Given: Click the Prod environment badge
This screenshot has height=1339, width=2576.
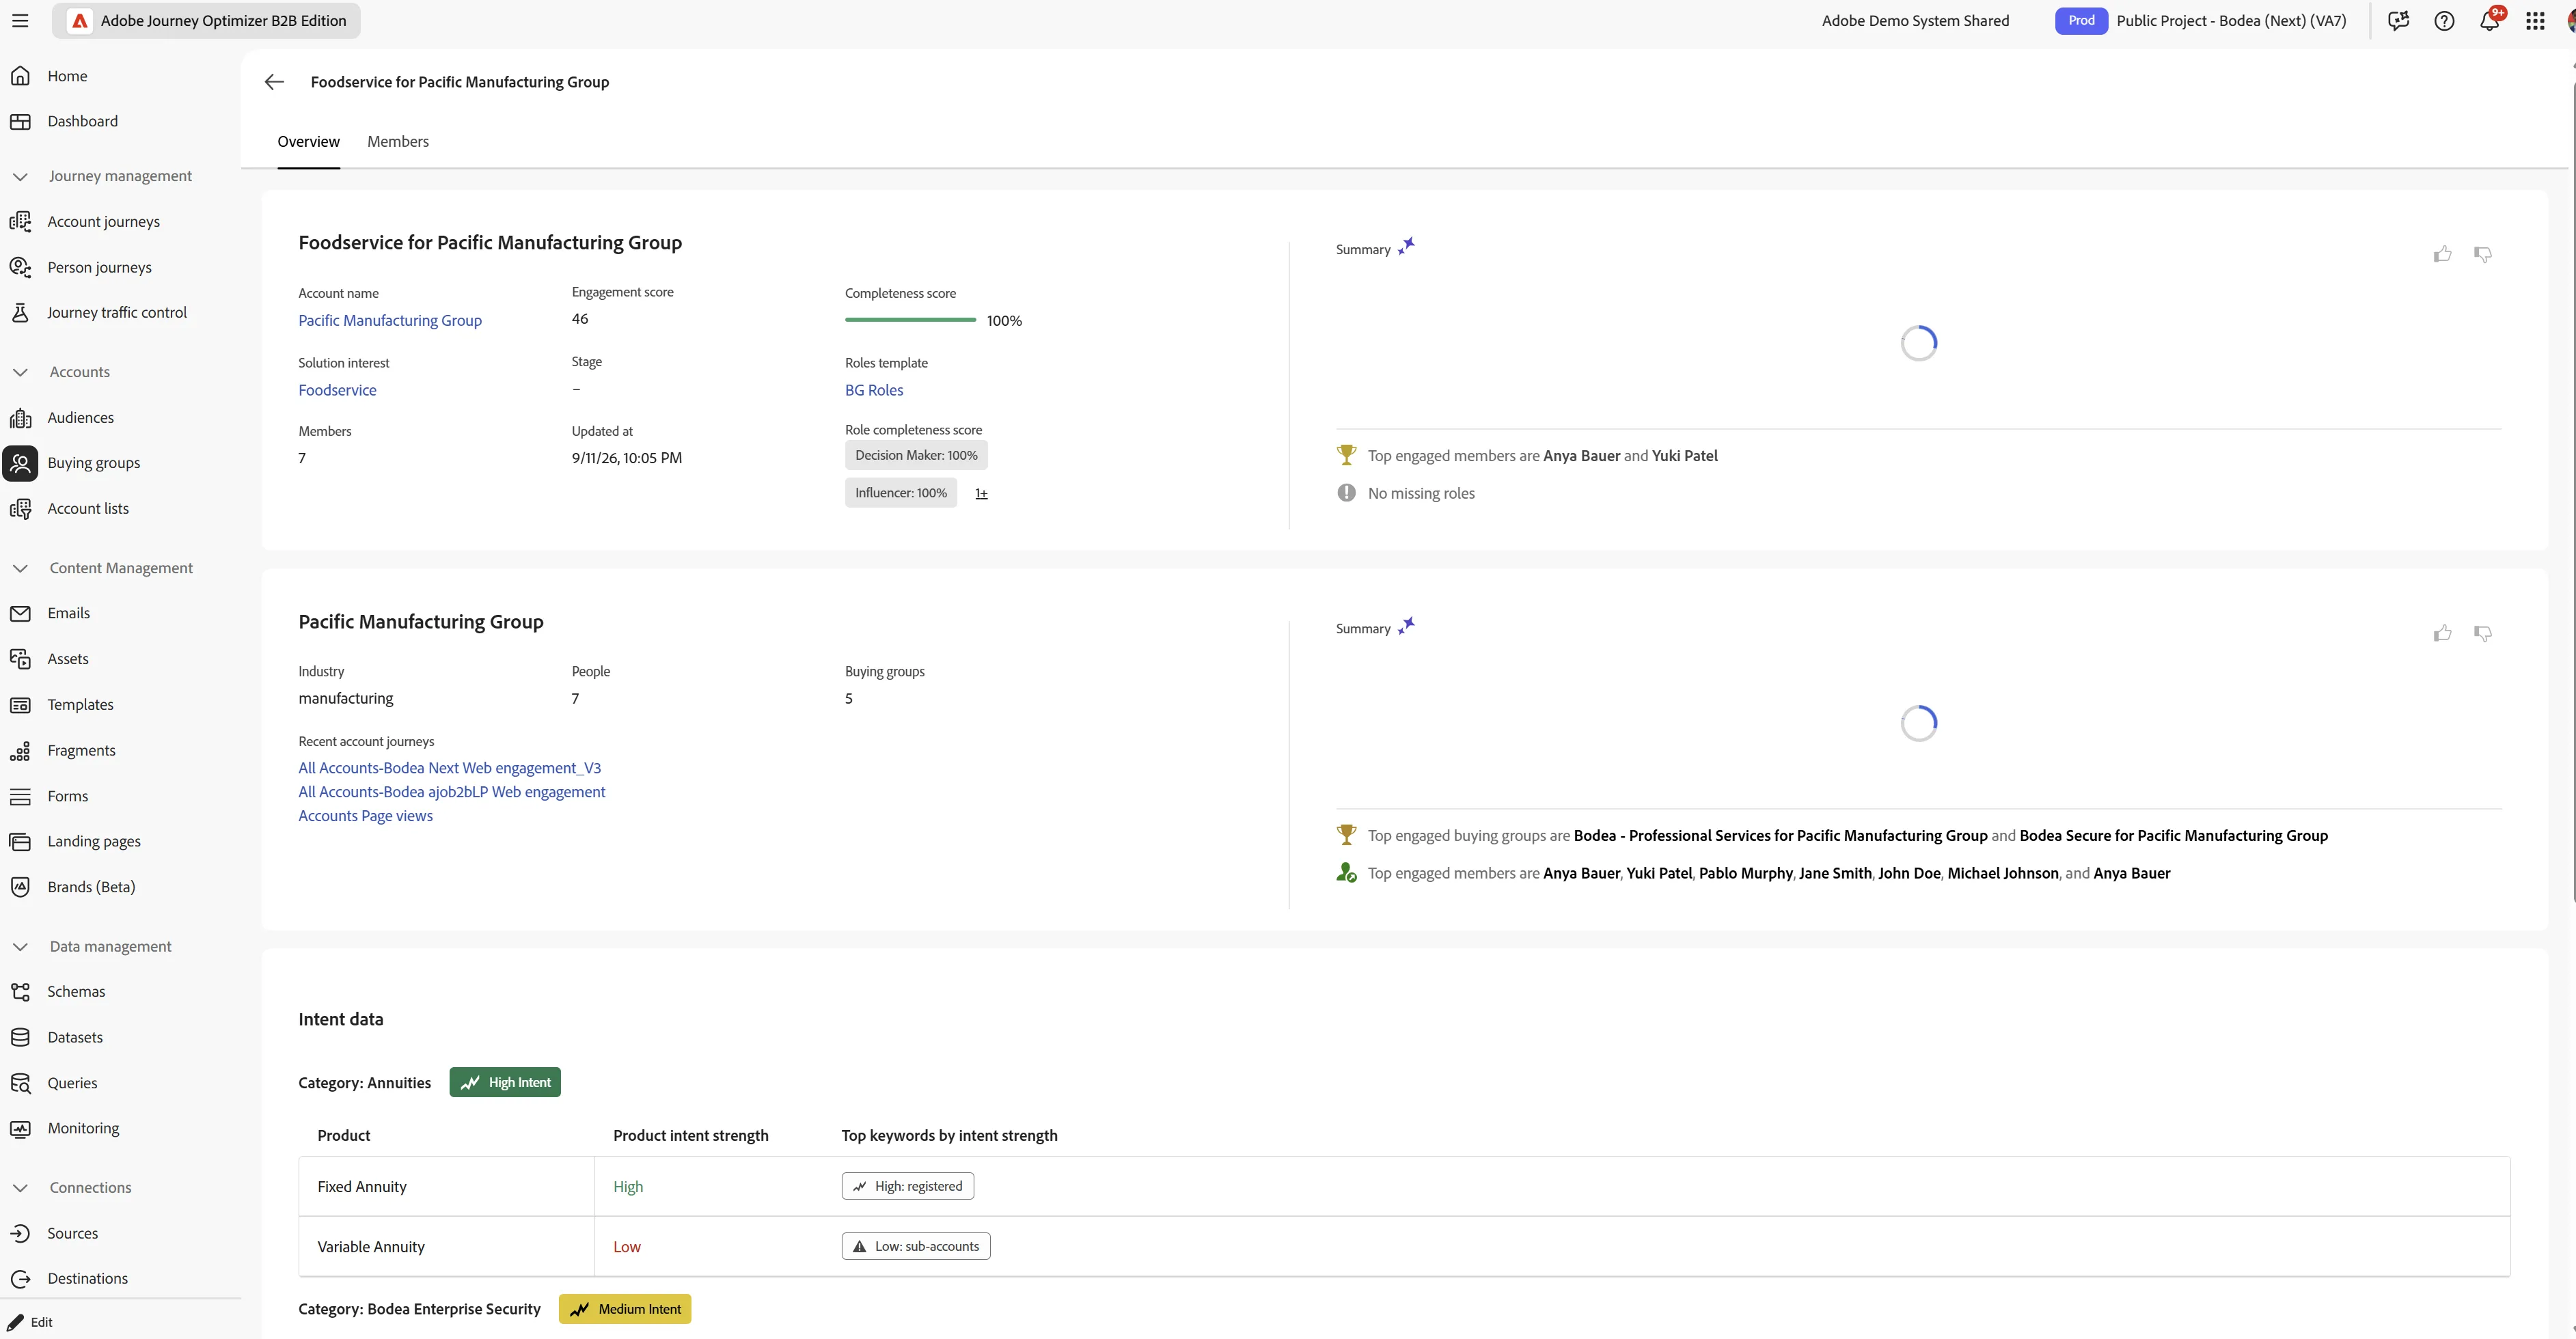Looking at the screenshot, I should click(2081, 21).
